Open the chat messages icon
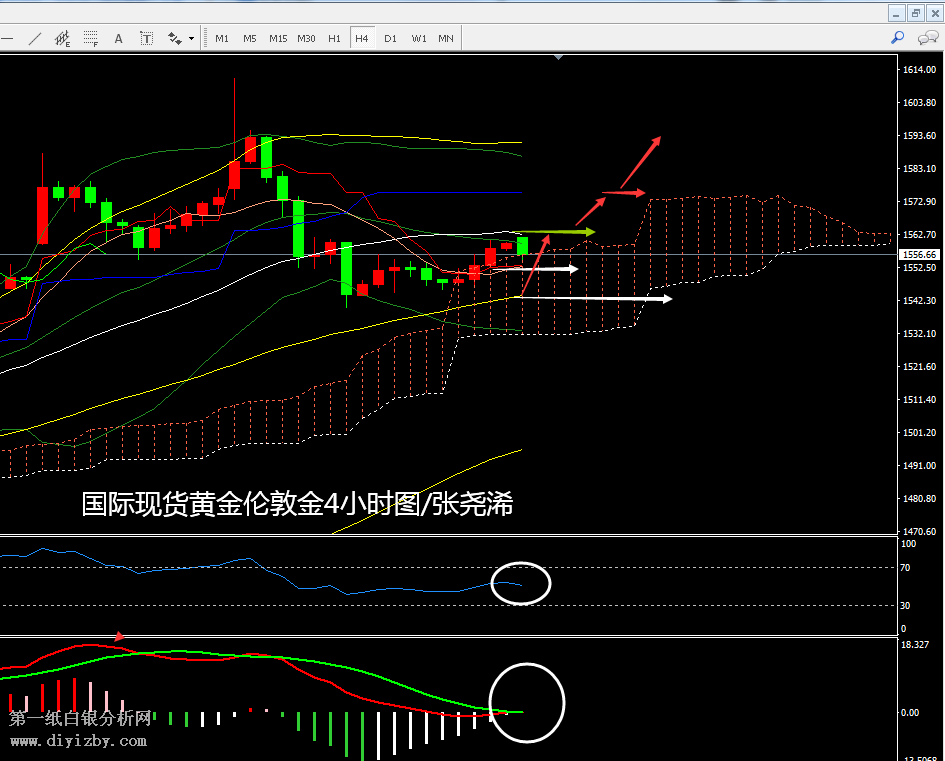 [x=926, y=38]
